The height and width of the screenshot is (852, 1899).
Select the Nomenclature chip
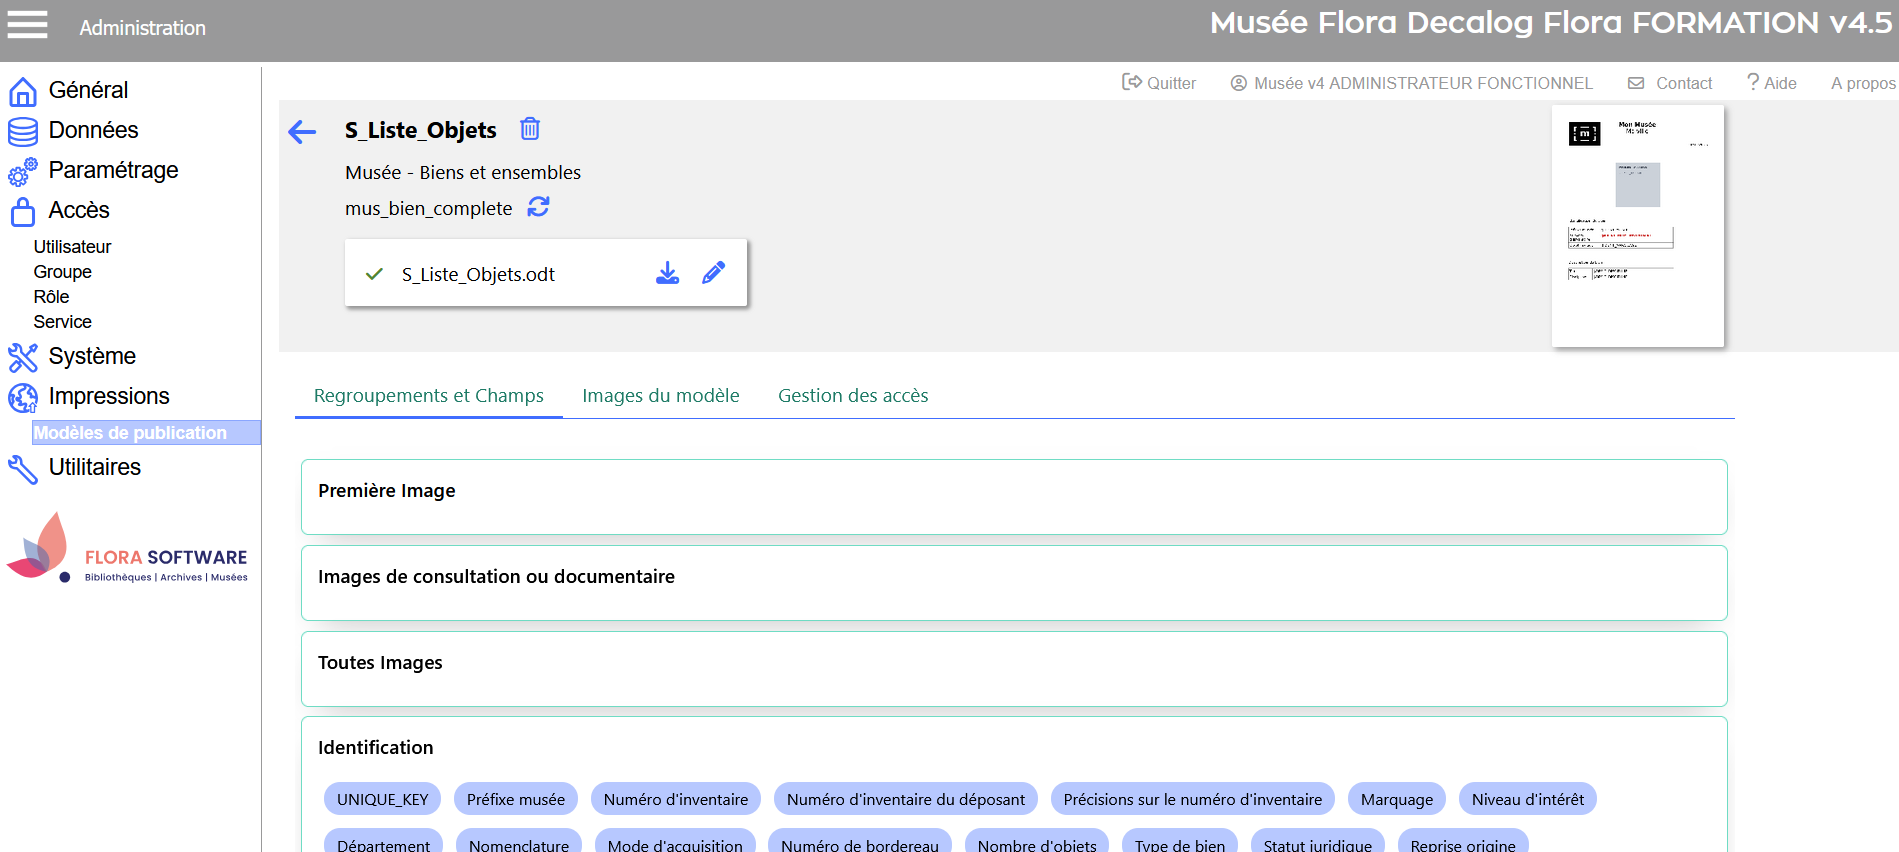[x=519, y=842]
